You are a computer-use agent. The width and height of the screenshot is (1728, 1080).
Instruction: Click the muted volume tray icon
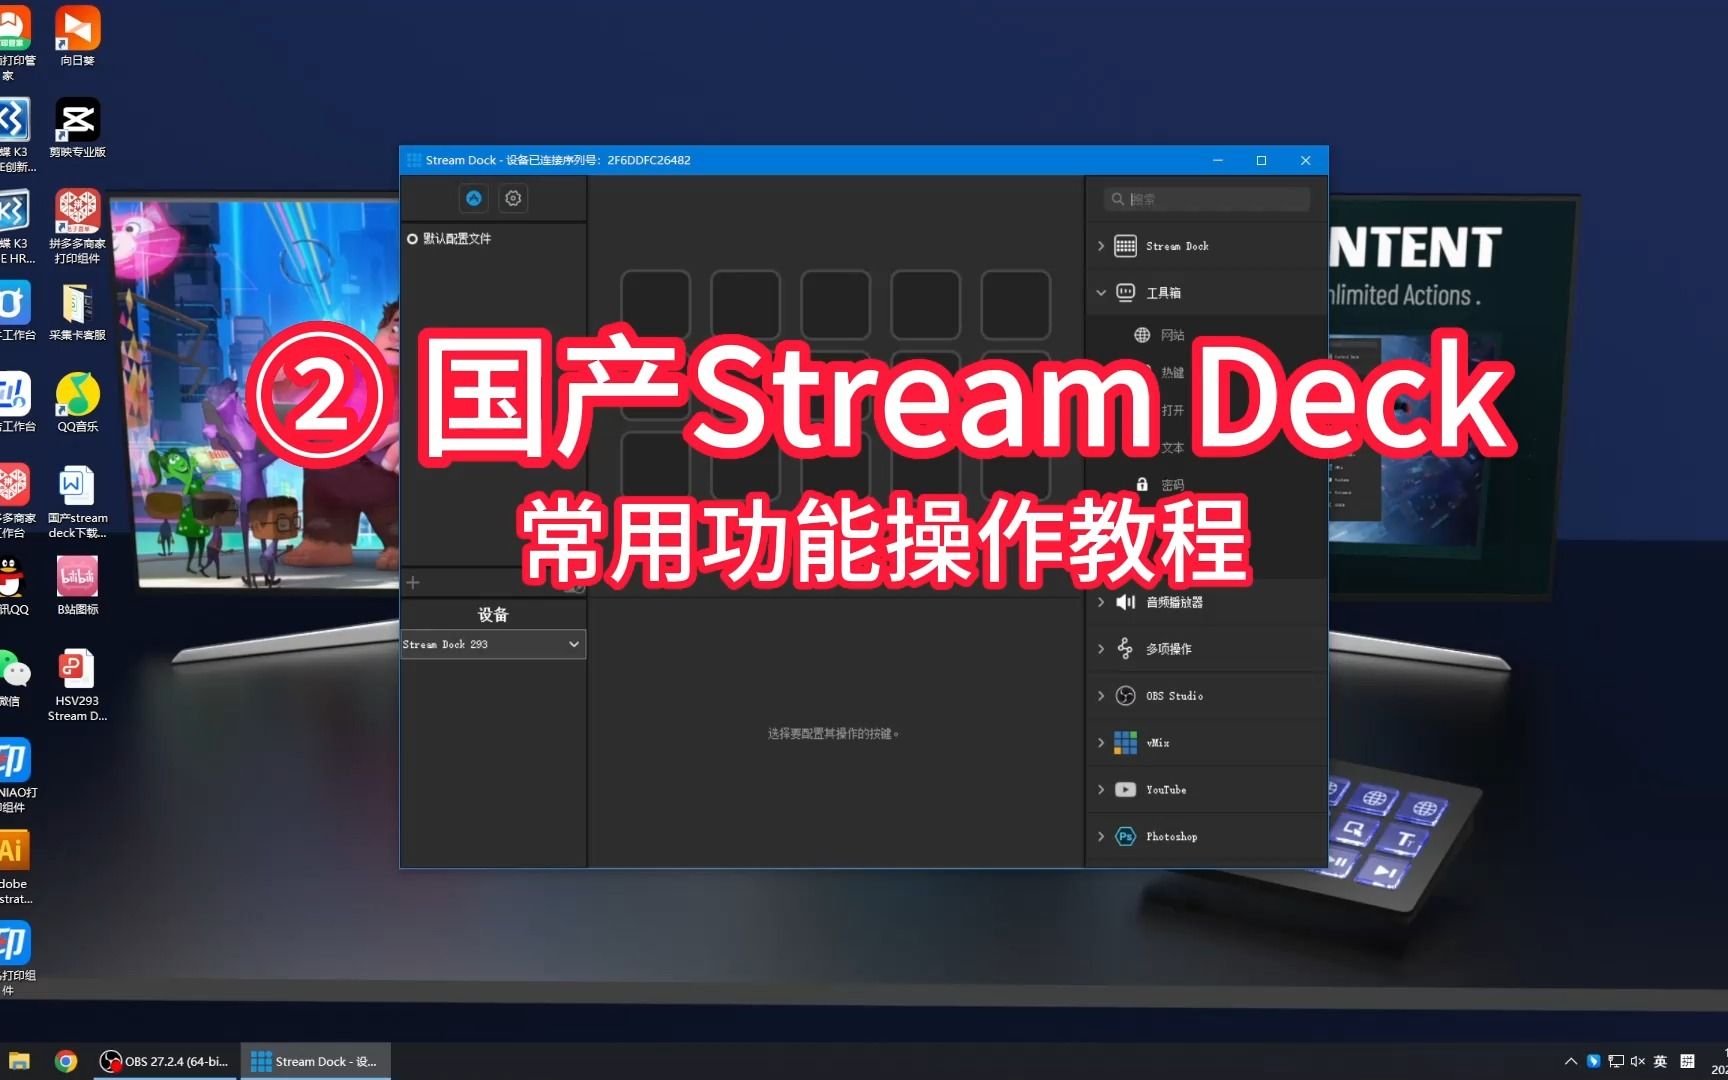(1638, 1061)
